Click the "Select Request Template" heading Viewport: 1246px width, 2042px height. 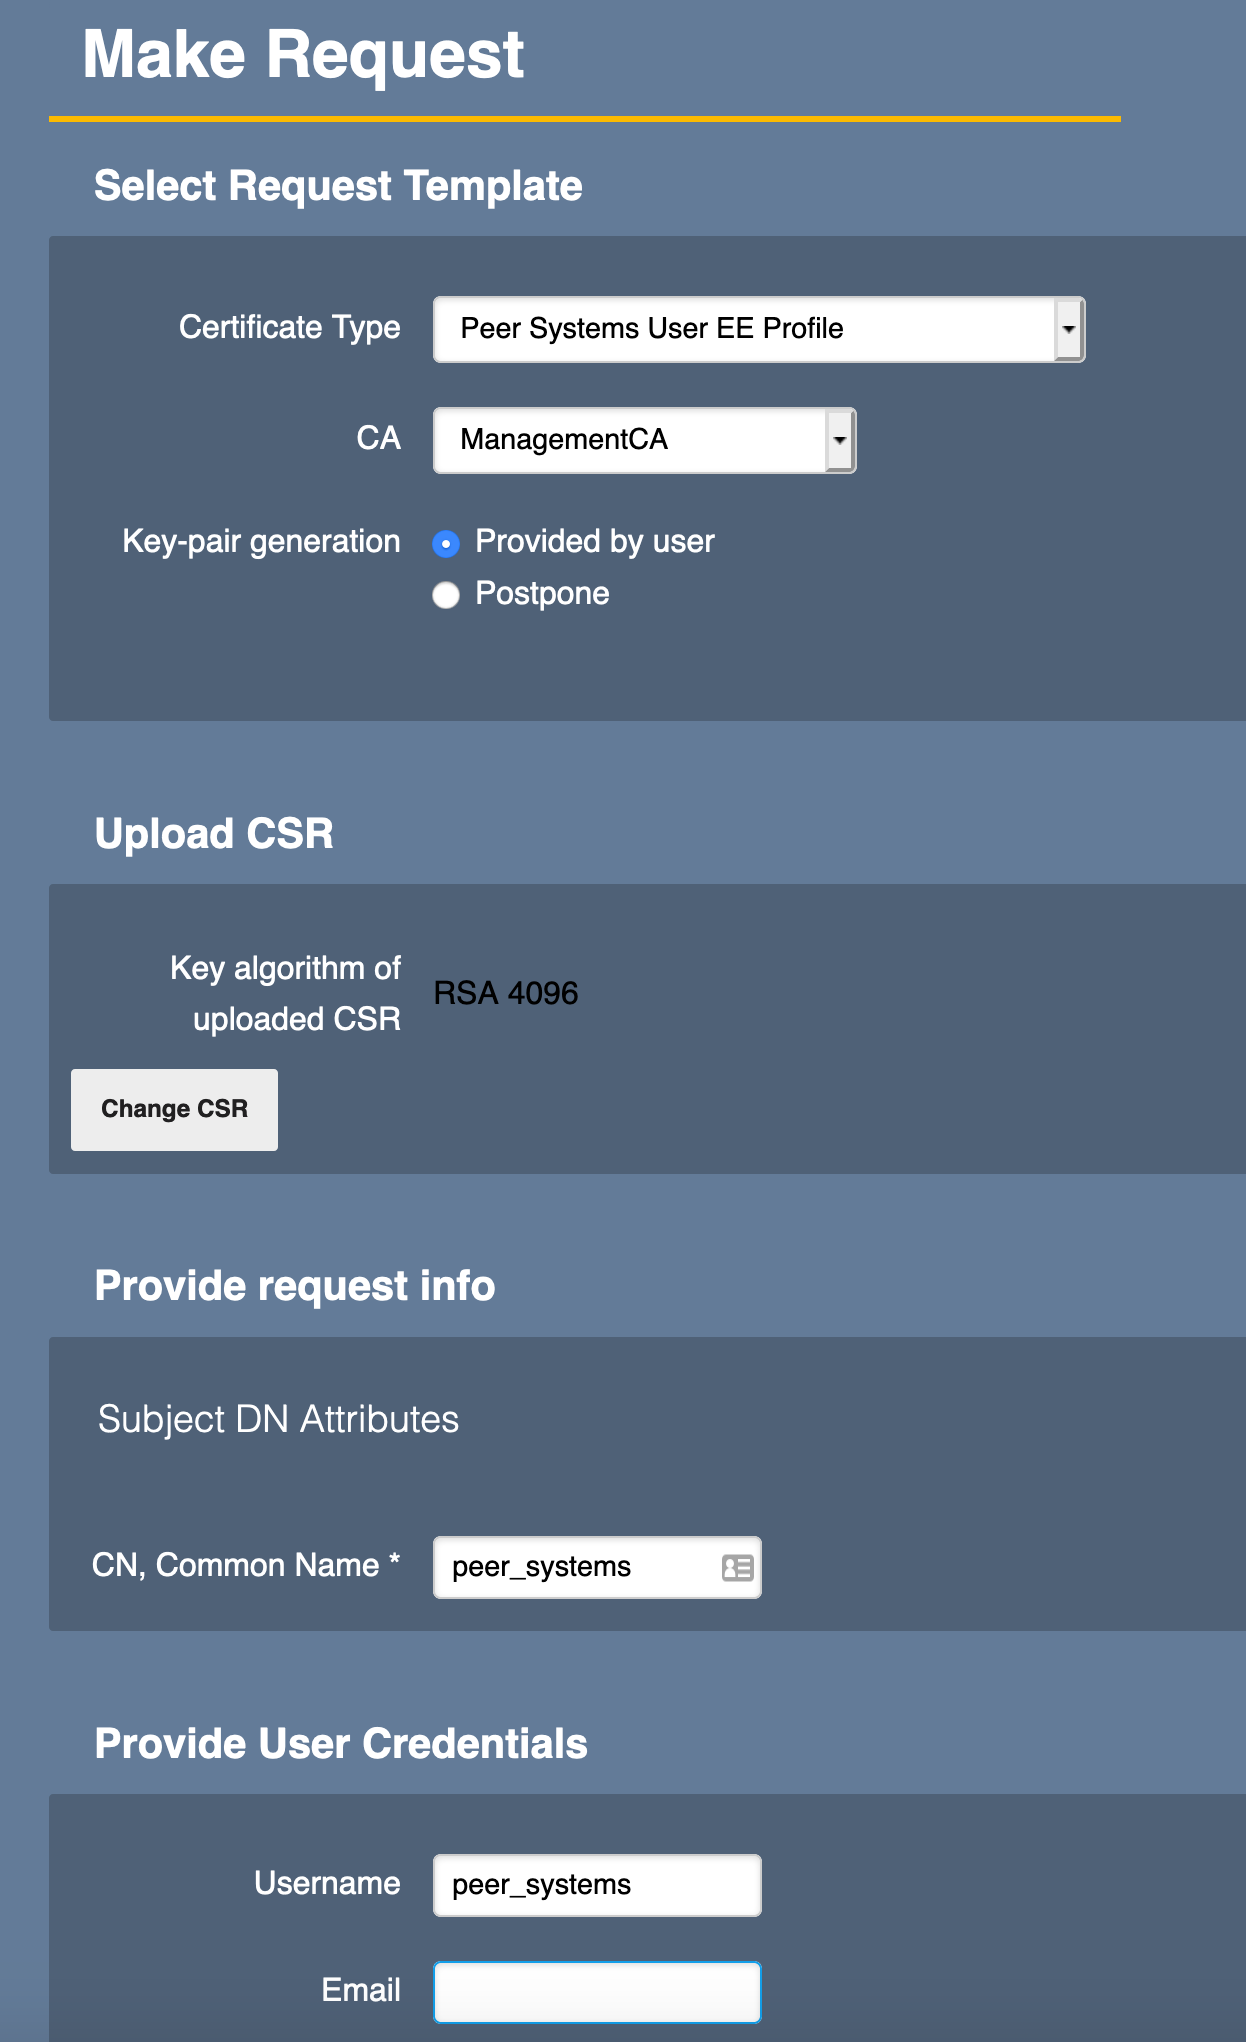point(338,186)
